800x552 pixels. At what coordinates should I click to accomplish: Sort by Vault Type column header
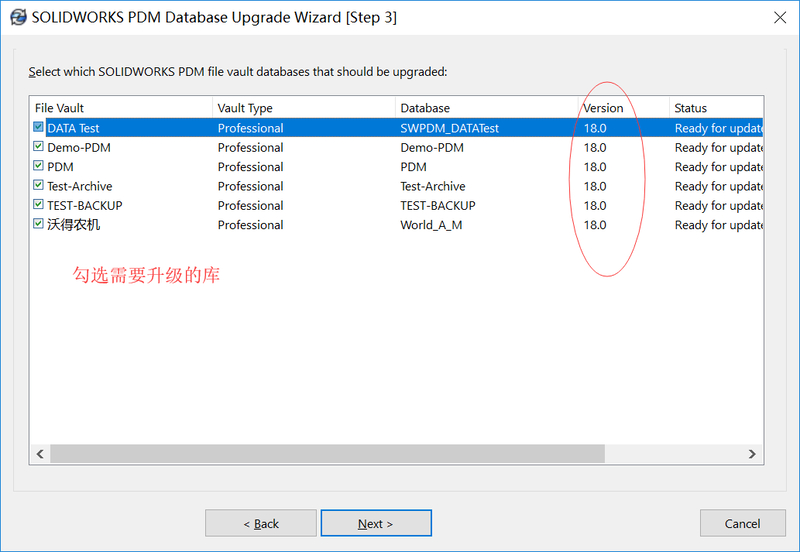tap(304, 108)
